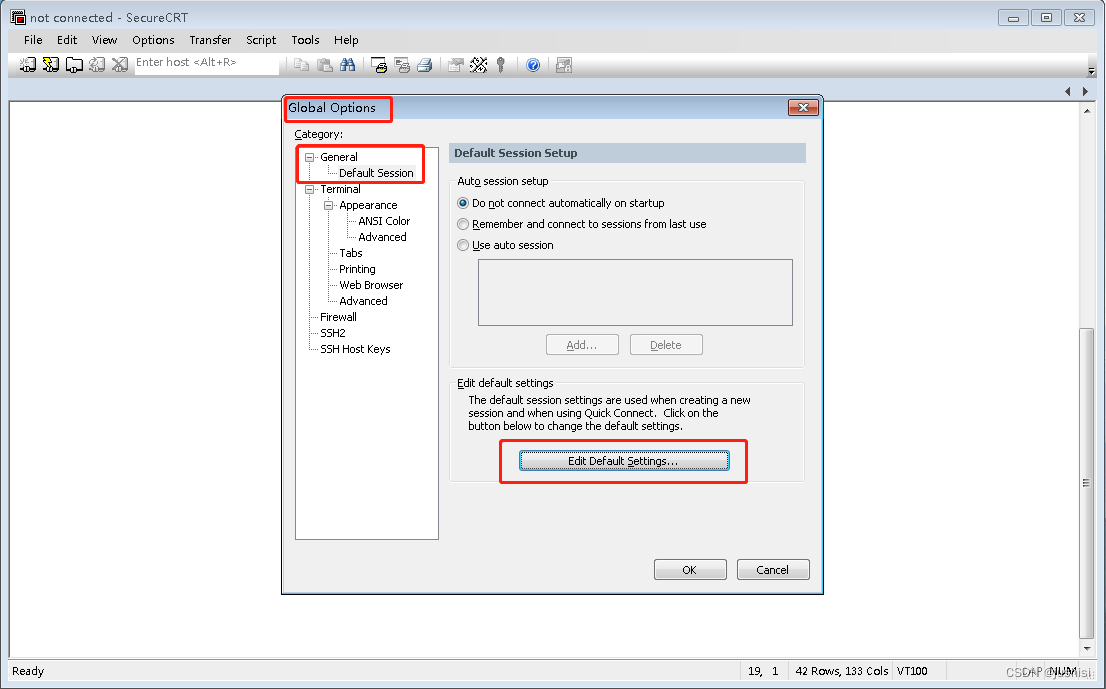This screenshot has height=689, width=1106.
Task: Select Default Session in category tree
Action: coord(376,173)
